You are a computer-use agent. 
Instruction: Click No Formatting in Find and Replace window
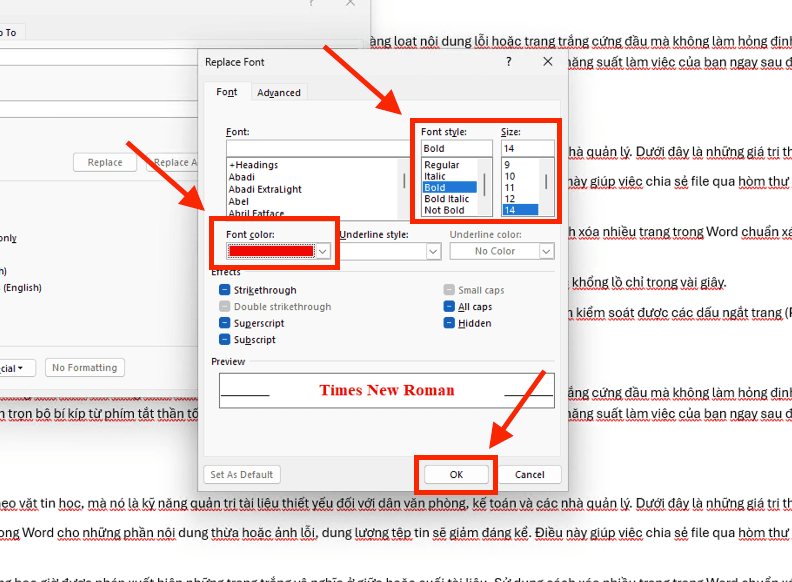click(x=85, y=367)
